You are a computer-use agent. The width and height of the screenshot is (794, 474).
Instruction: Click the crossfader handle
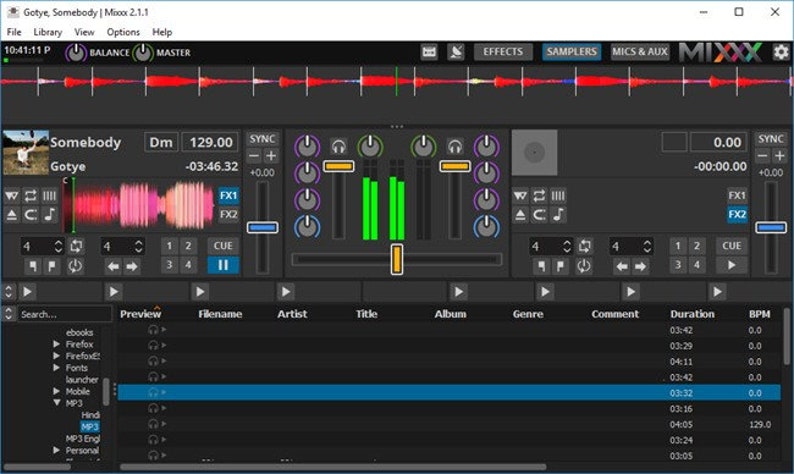coord(397,259)
